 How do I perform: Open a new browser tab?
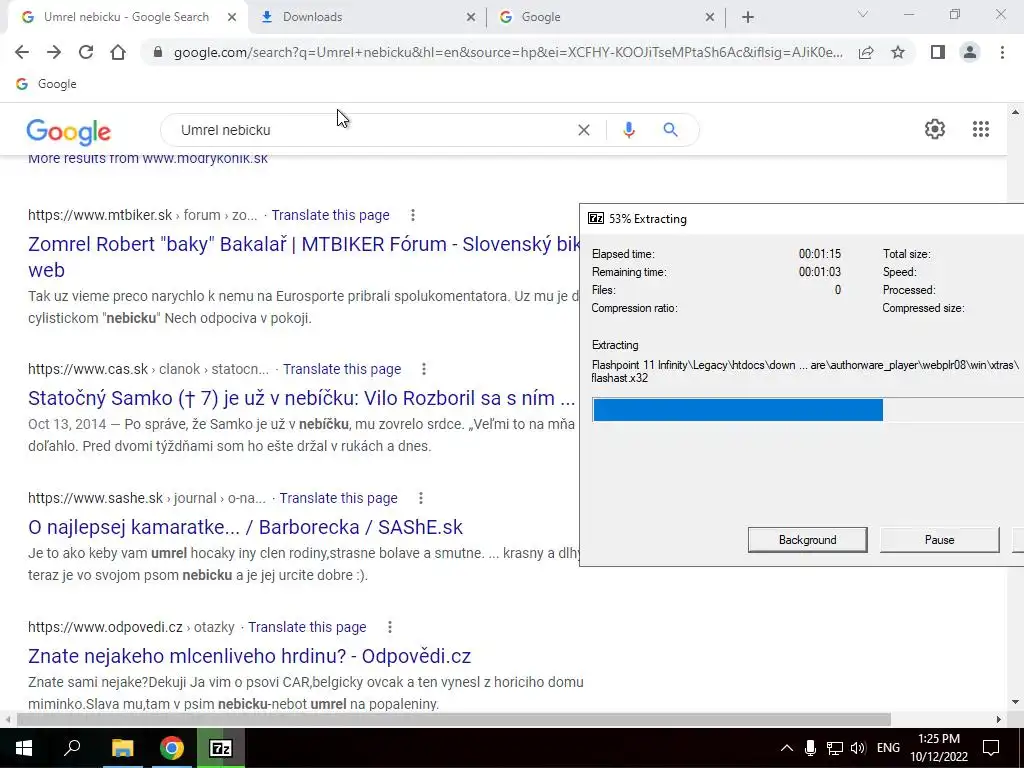(x=748, y=18)
